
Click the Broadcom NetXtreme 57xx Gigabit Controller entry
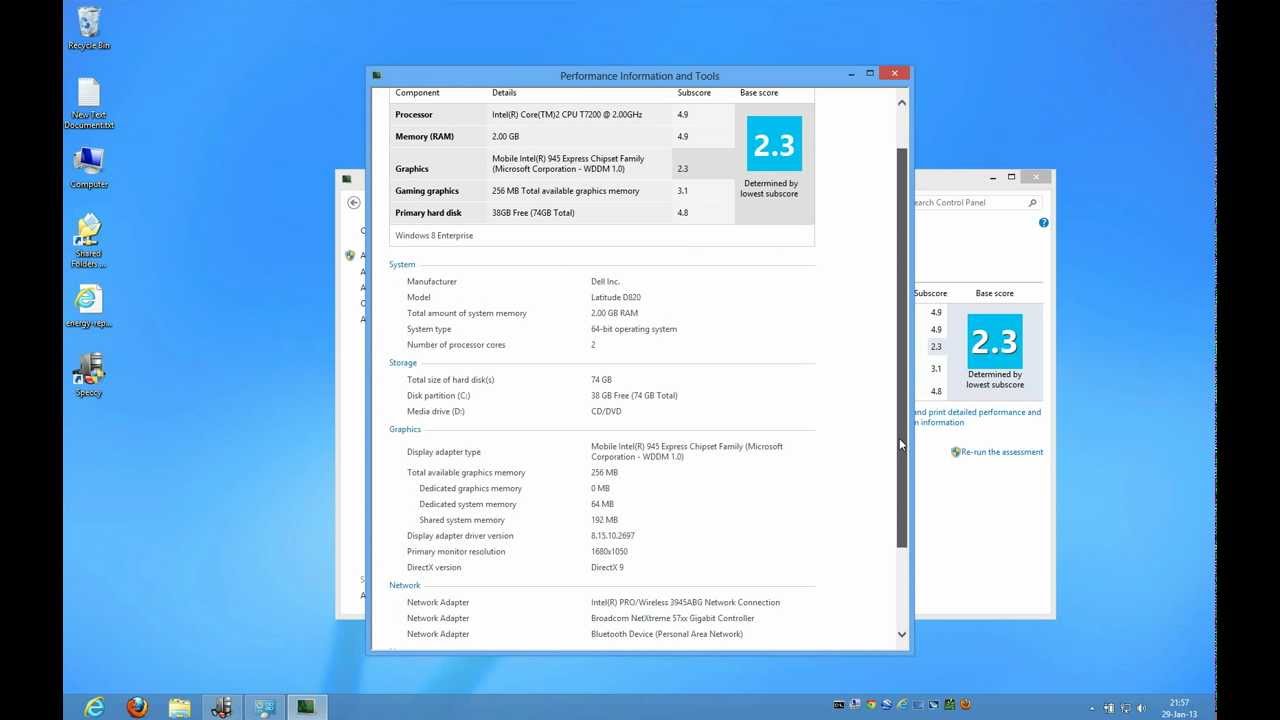[x=673, y=619]
